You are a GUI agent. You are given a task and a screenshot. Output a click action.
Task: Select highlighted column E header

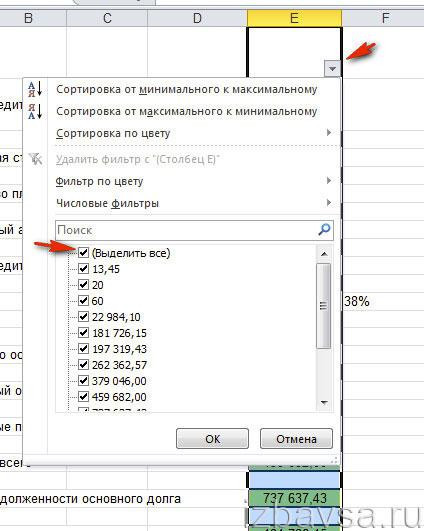pyautogui.click(x=294, y=18)
